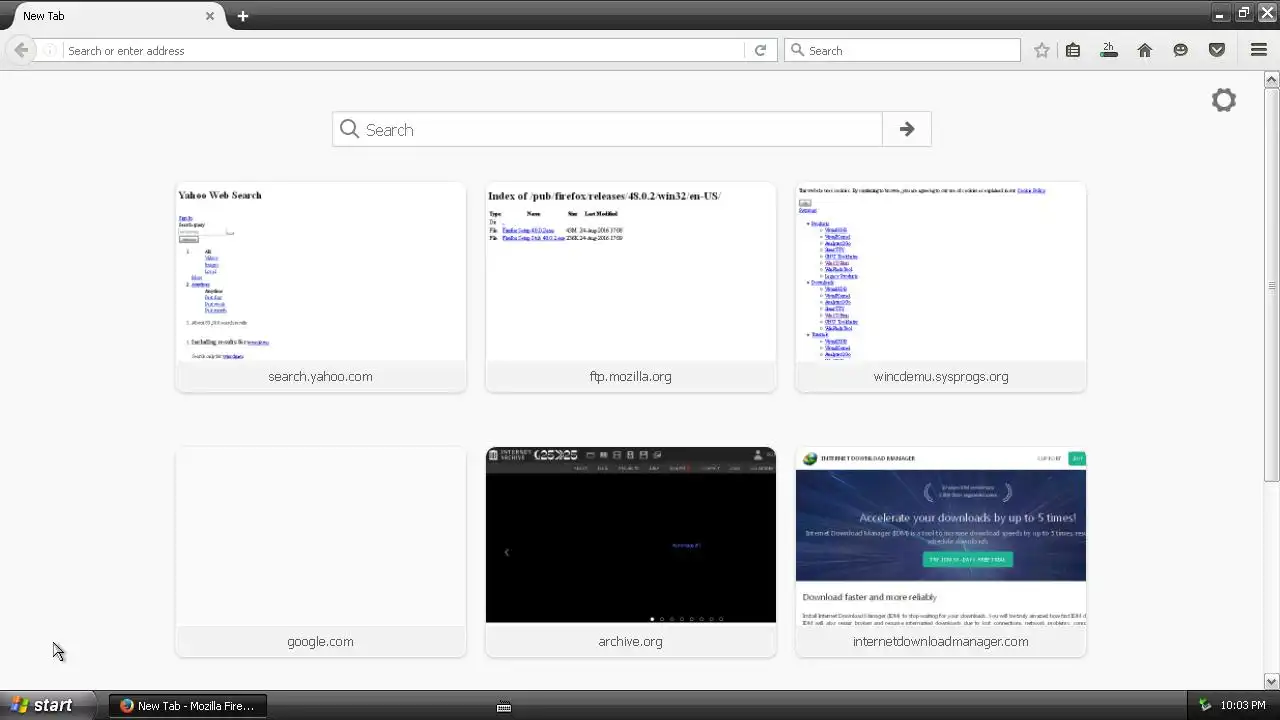Close the New Tab tab
Screen dimensions: 1280x720
(x=210, y=16)
